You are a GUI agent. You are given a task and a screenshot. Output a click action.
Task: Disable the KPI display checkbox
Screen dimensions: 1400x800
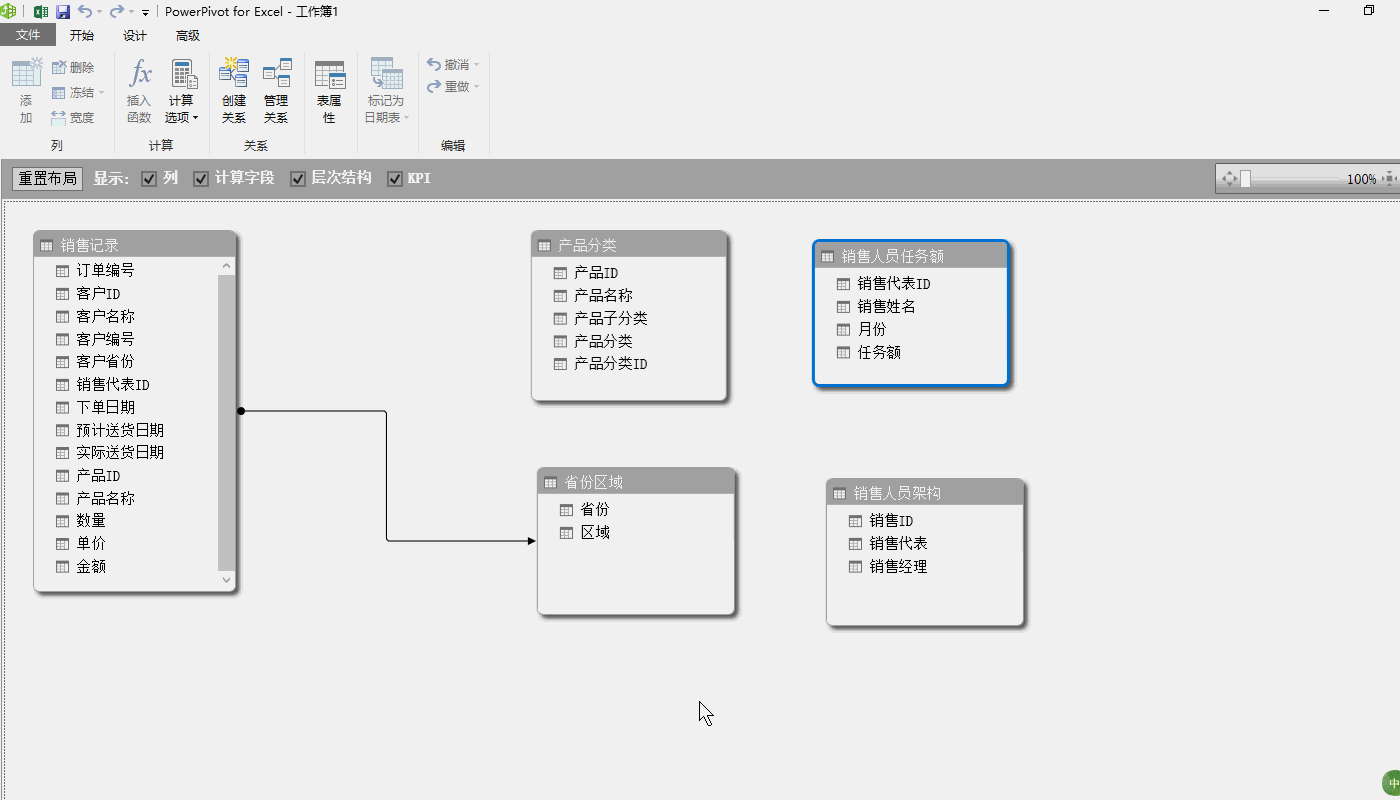click(395, 179)
